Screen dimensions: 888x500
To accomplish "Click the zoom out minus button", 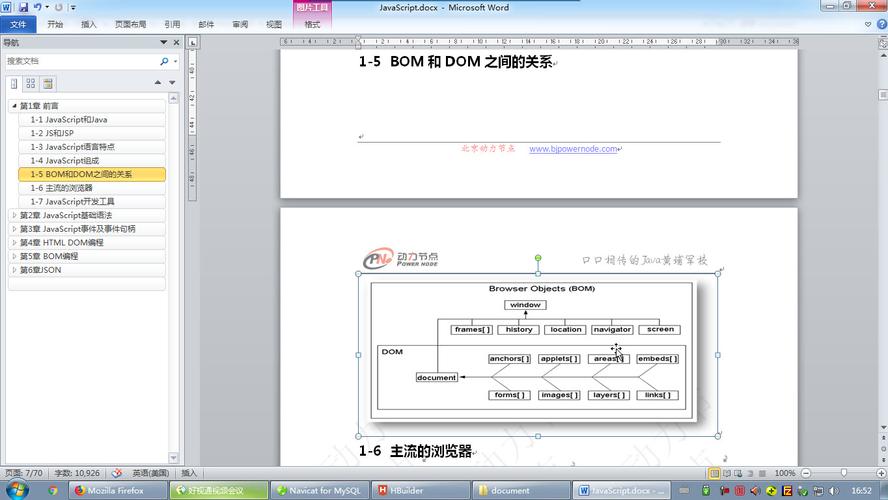I will coord(805,473).
